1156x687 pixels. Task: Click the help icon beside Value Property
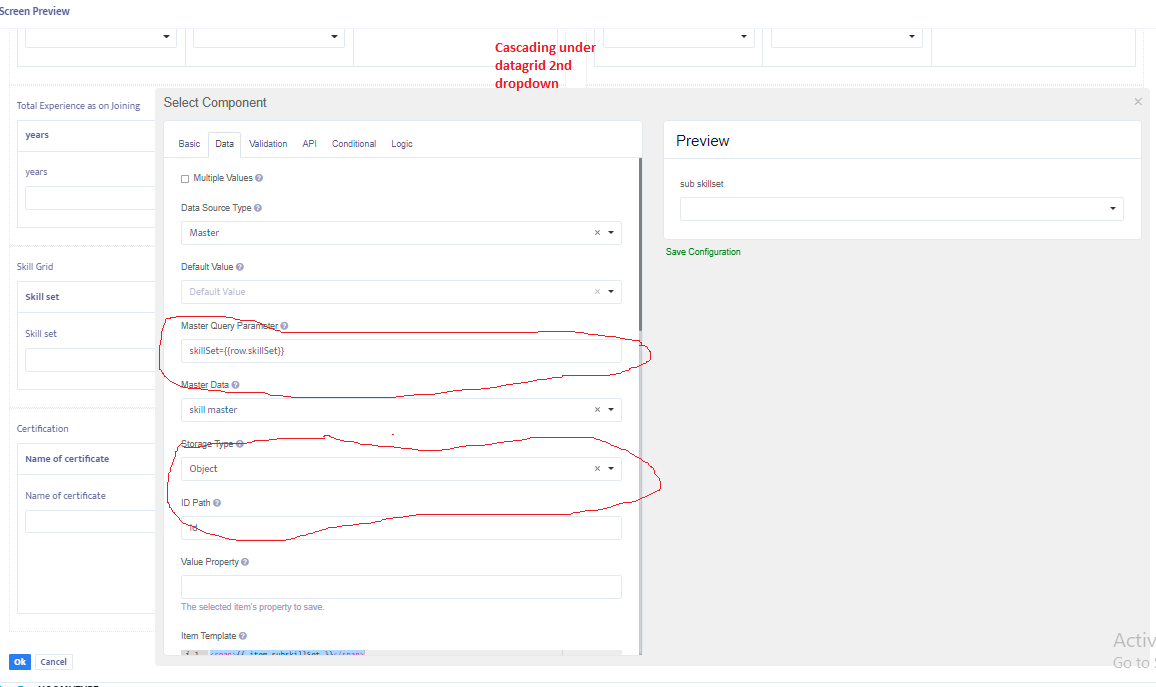[244, 561]
